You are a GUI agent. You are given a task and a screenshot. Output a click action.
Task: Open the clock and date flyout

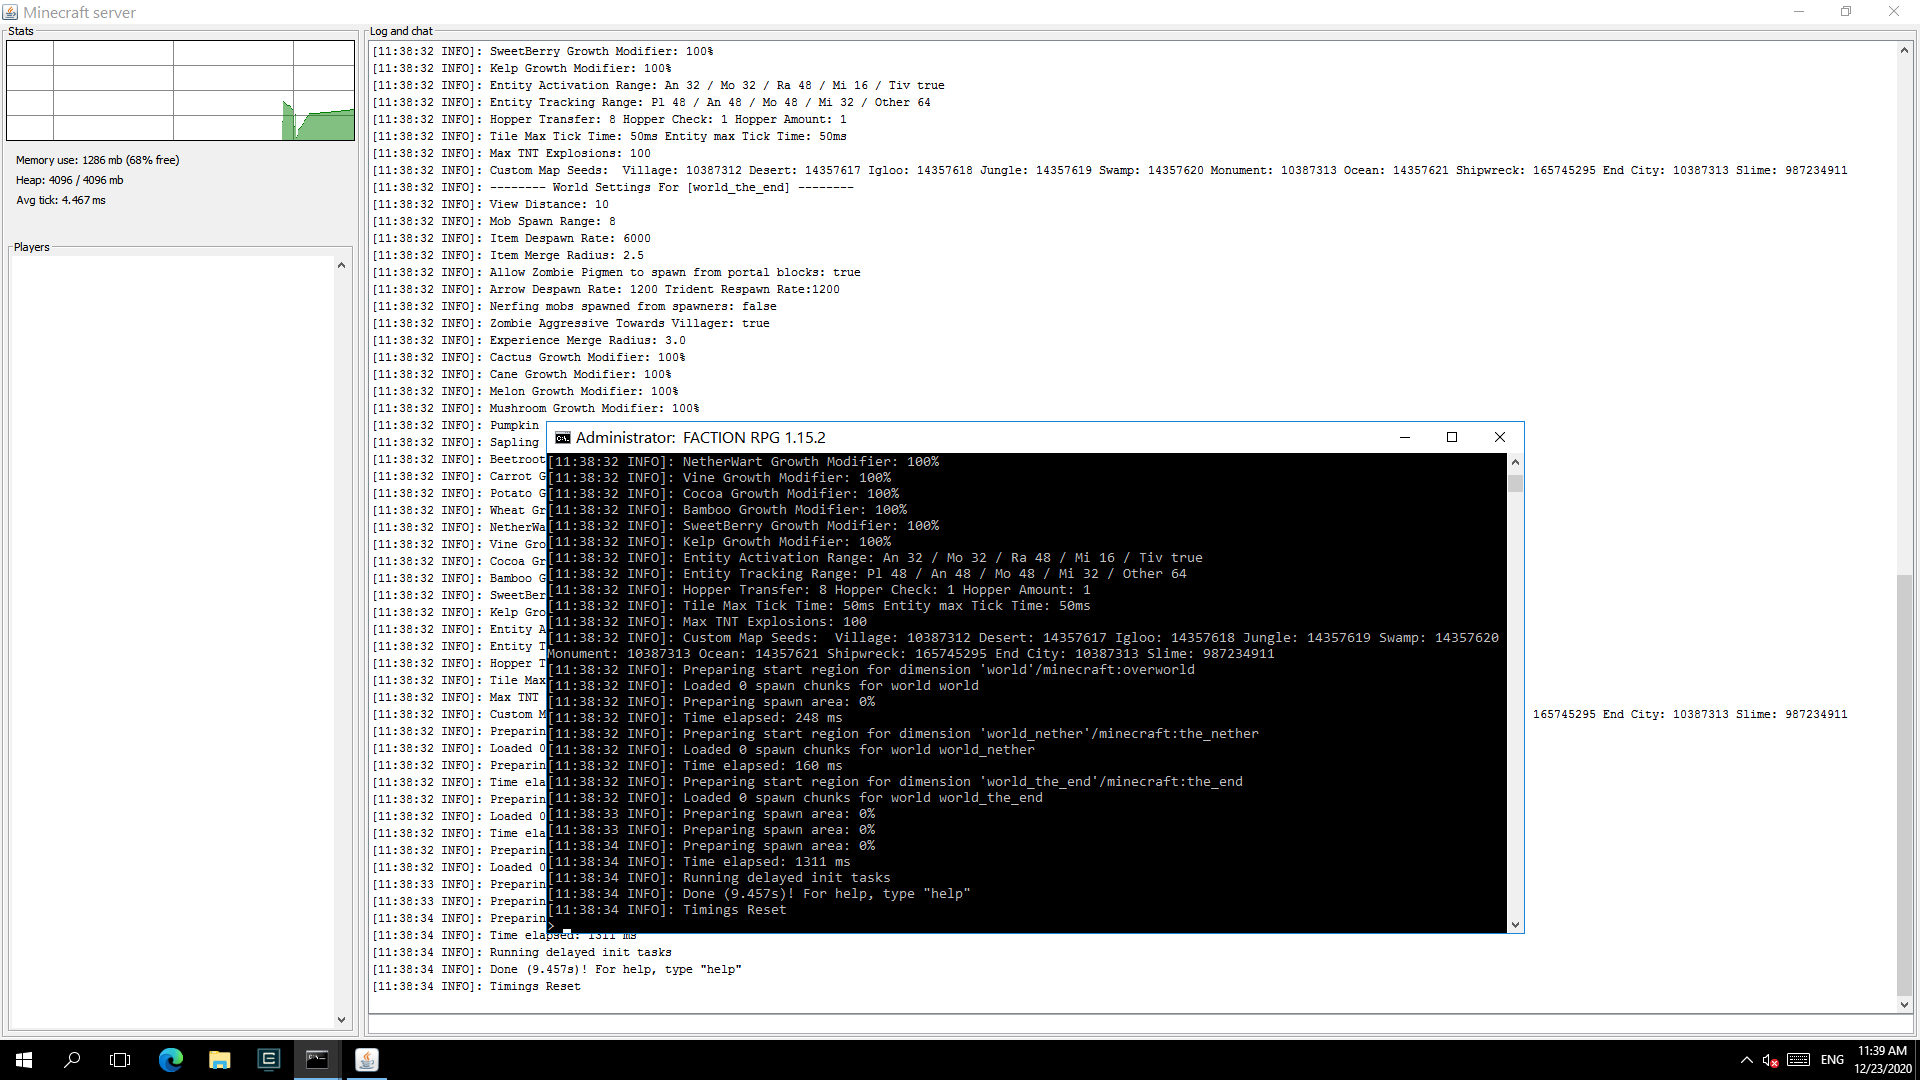coord(1882,1060)
